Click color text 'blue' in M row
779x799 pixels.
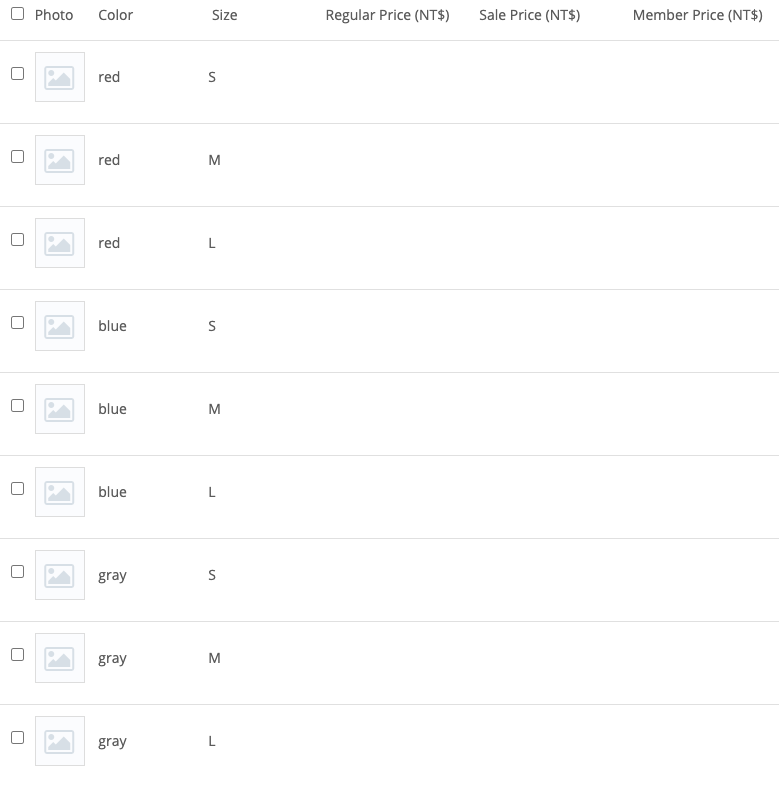pyautogui.click(x=113, y=409)
